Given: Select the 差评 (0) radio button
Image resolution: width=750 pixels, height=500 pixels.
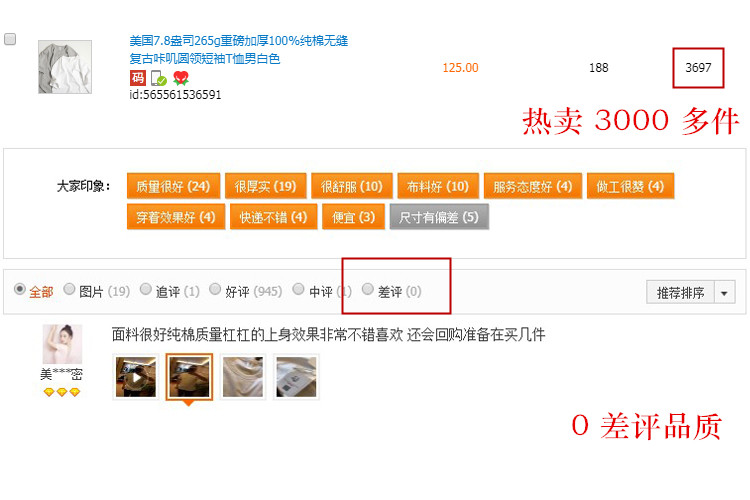Looking at the screenshot, I should 367,289.
